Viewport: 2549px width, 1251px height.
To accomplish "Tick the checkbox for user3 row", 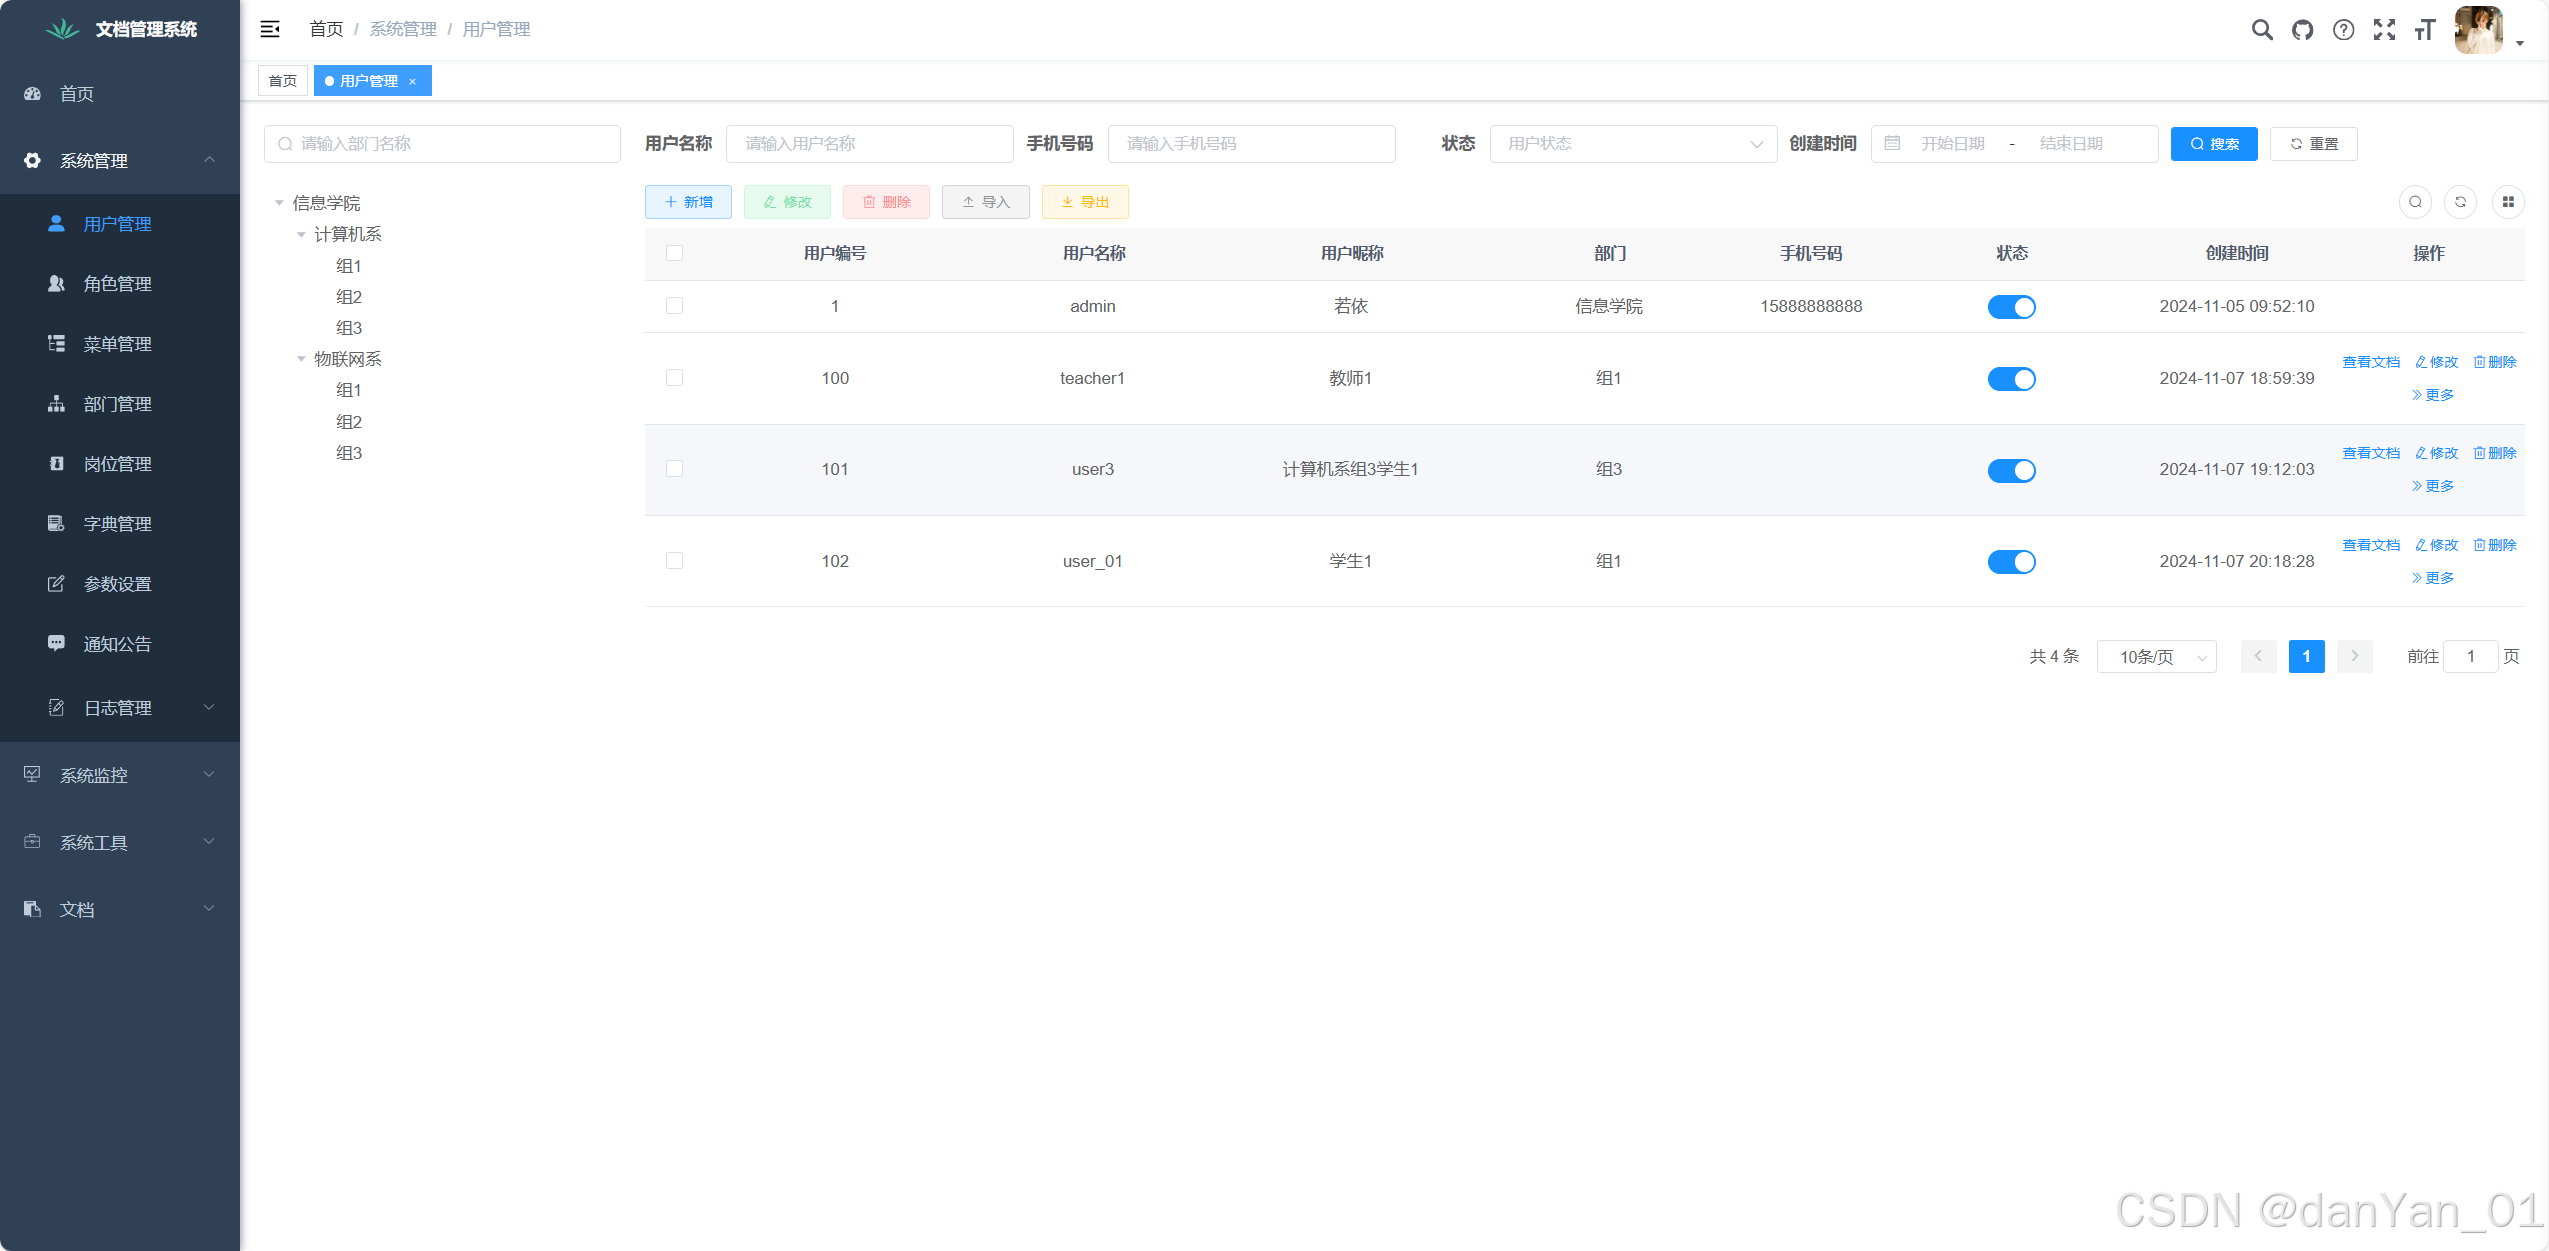I will coord(674,469).
